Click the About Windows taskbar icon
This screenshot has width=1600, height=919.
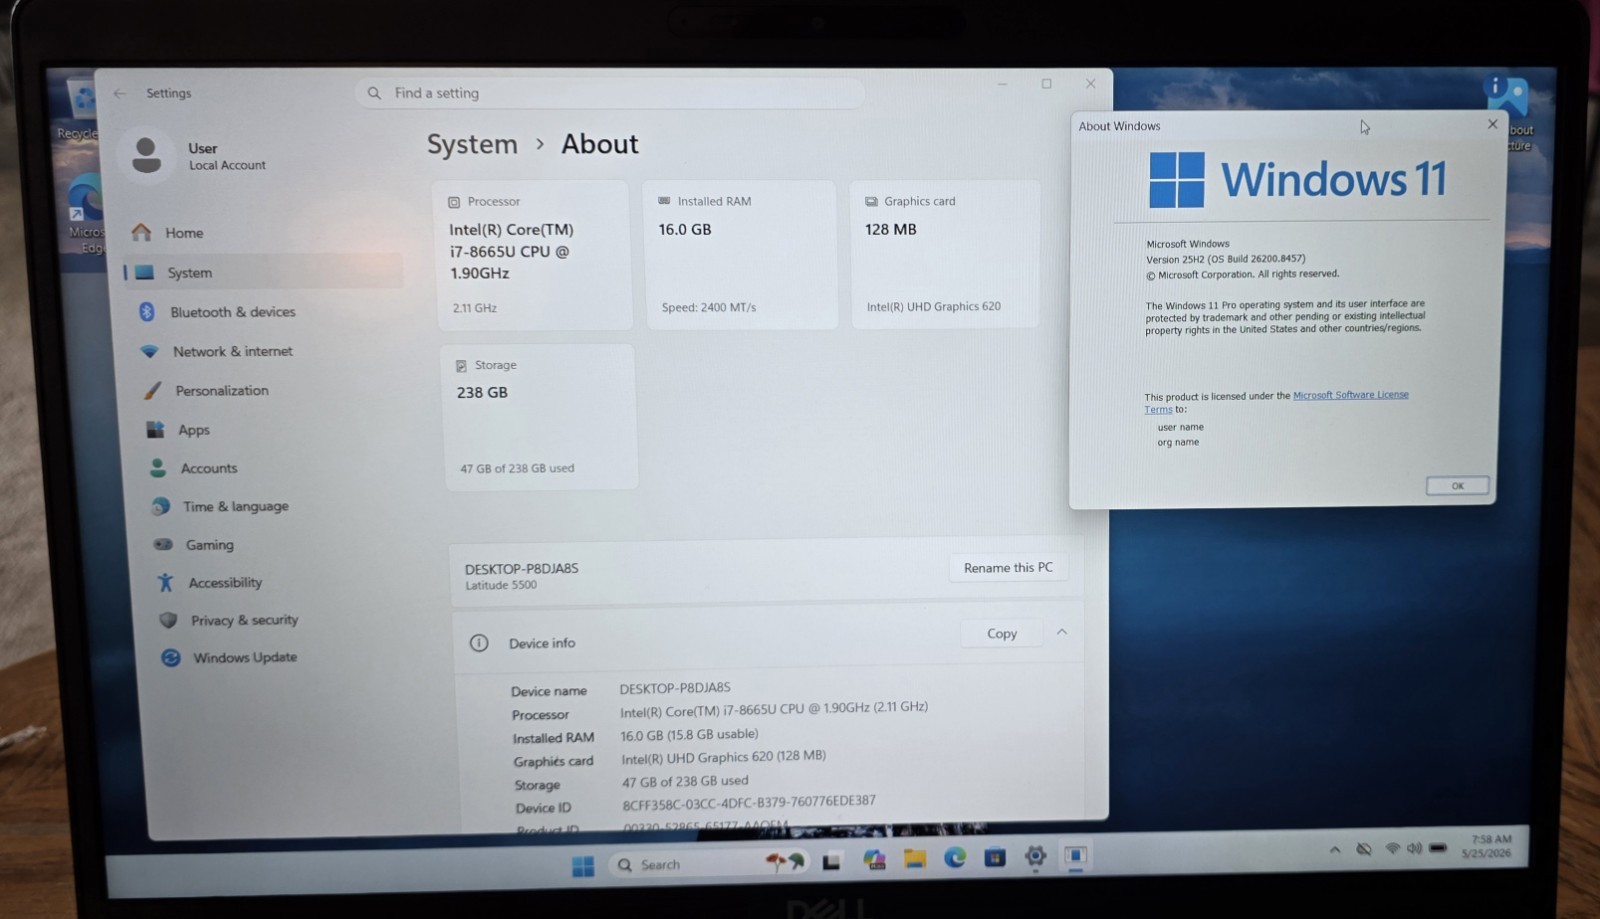[x=1075, y=856]
